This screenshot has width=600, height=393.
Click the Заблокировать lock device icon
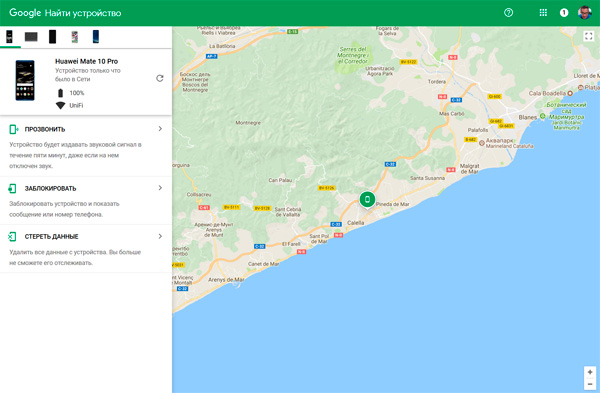point(13,188)
